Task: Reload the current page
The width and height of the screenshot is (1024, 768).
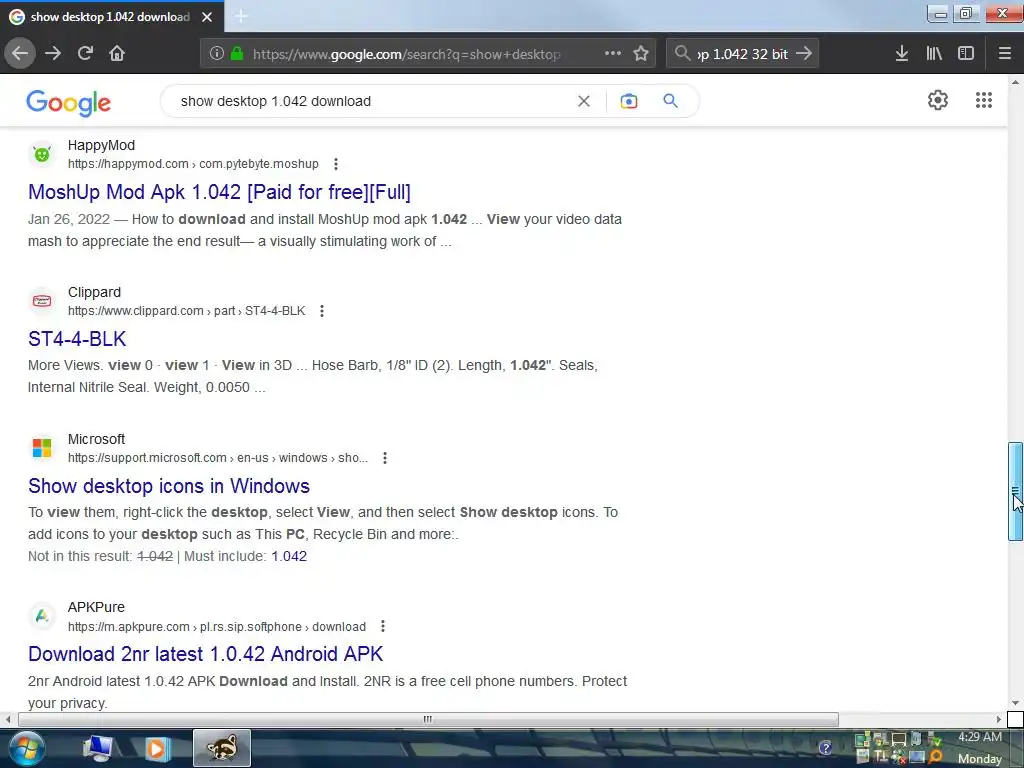Action: [x=85, y=53]
